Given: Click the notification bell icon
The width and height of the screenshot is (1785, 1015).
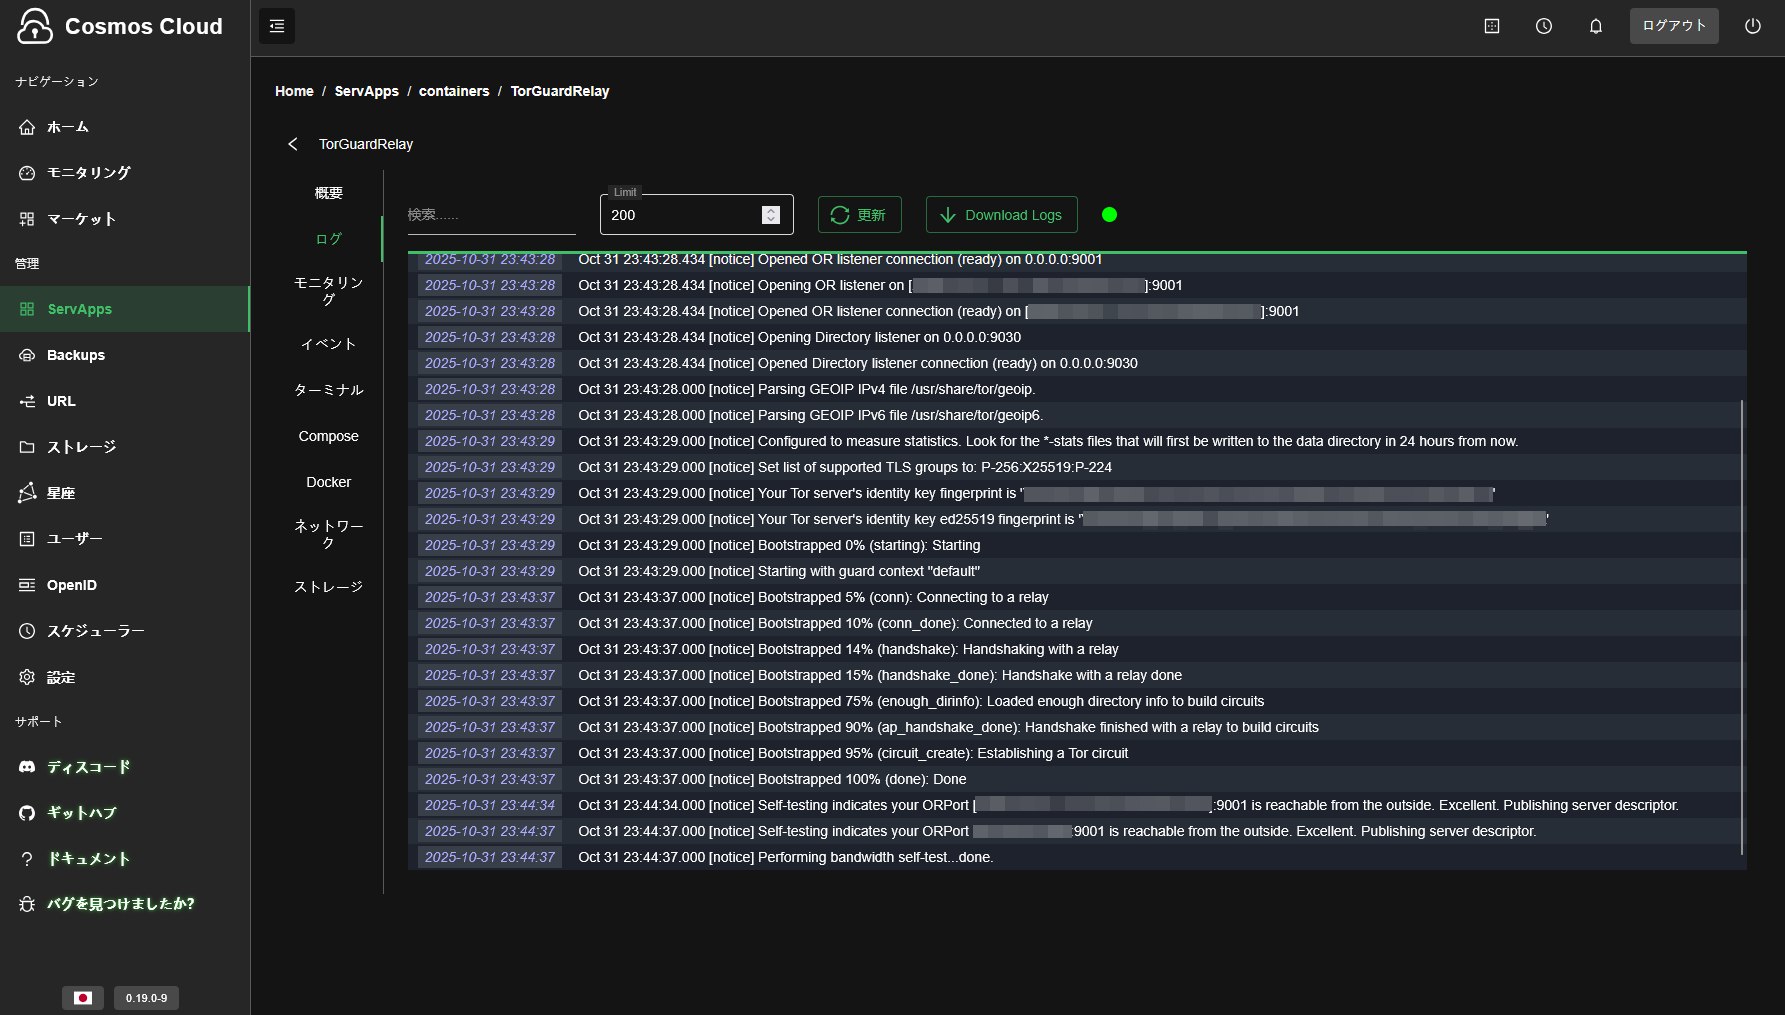Looking at the screenshot, I should tap(1596, 26).
